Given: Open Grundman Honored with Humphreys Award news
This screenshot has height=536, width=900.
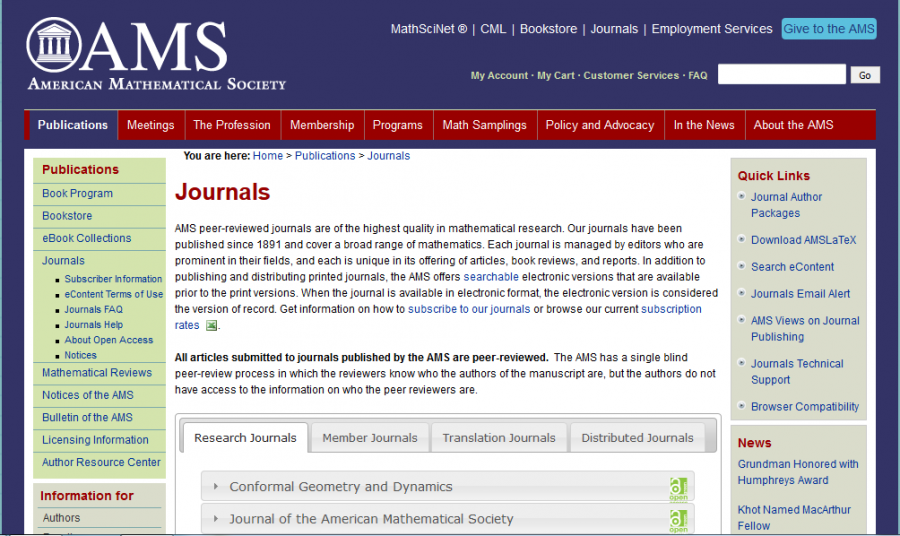Looking at the screenshot, I should pyautogui.click(x=798, y=472).
